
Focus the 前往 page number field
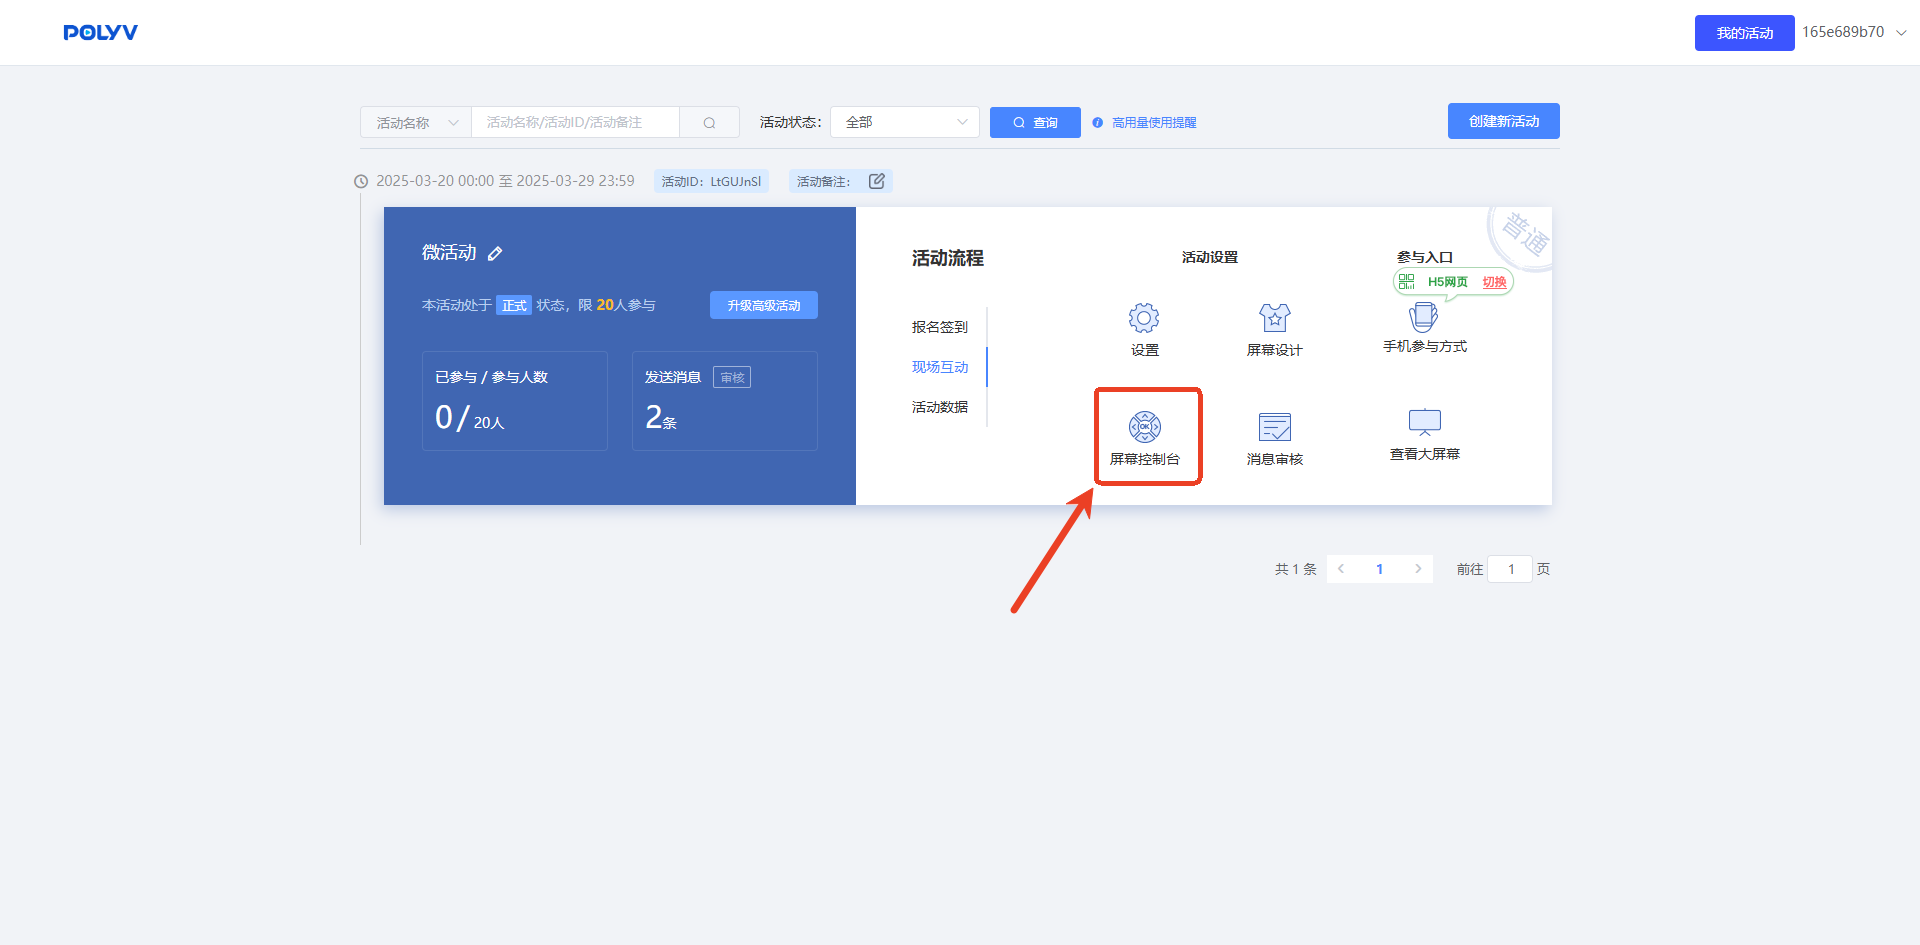pos(1510,569)
